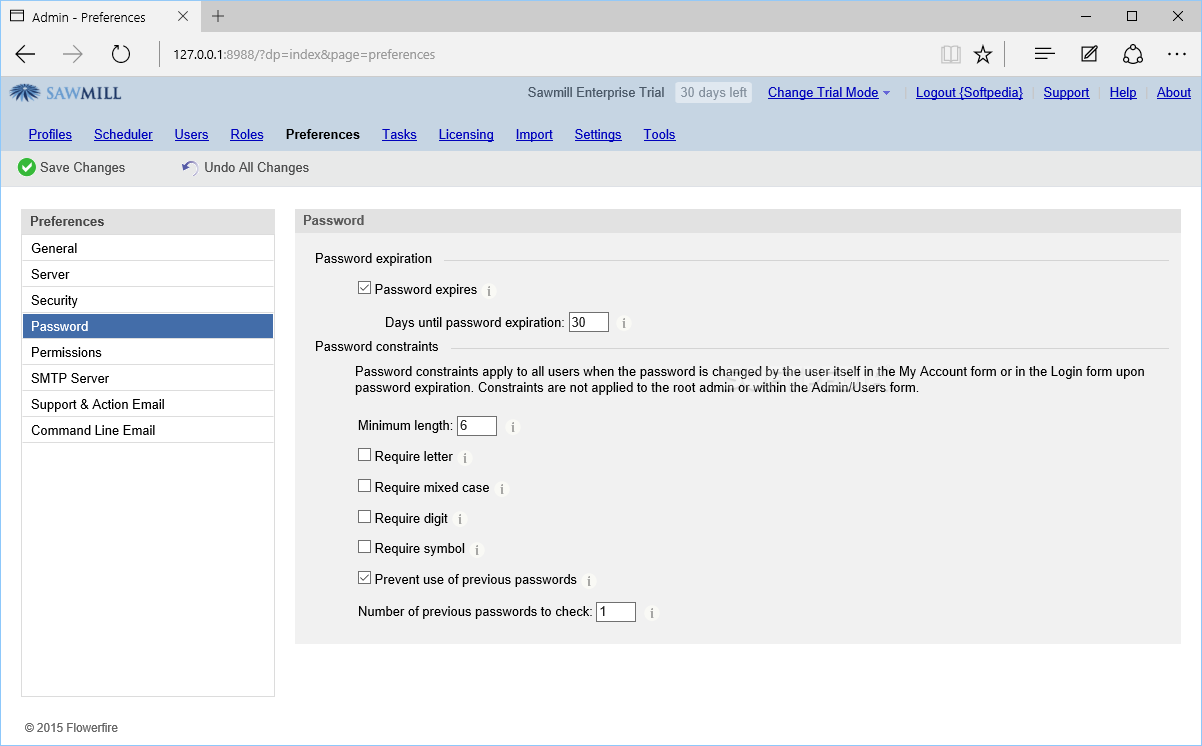Go to the Import tab
This screenshot has height=746, width=1202.
coord(534,134)
